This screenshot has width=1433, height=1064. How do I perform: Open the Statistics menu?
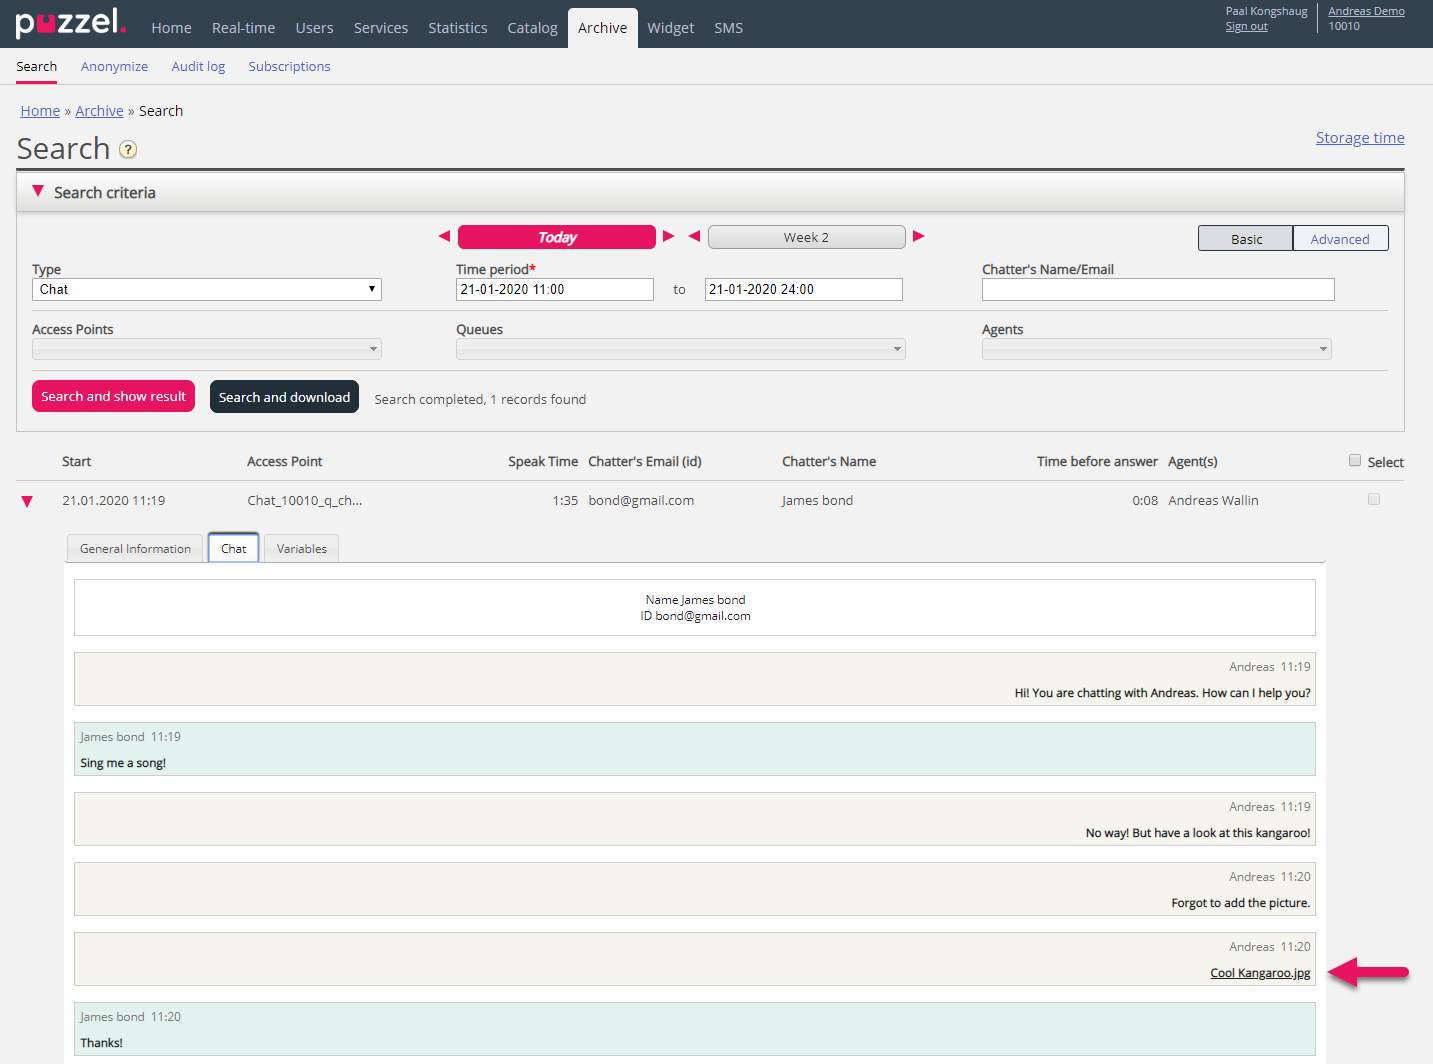(458, 28)
